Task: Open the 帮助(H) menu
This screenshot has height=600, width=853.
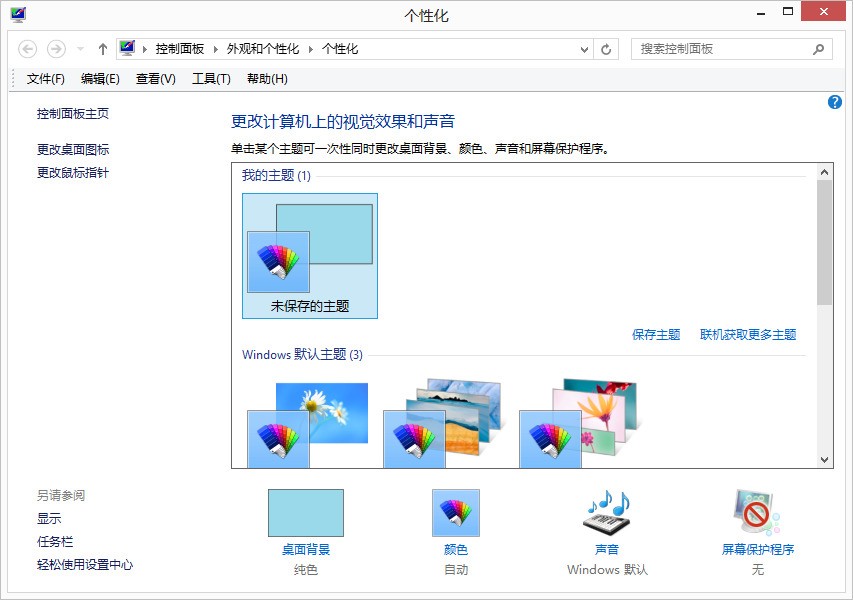Action: point(267,79)
